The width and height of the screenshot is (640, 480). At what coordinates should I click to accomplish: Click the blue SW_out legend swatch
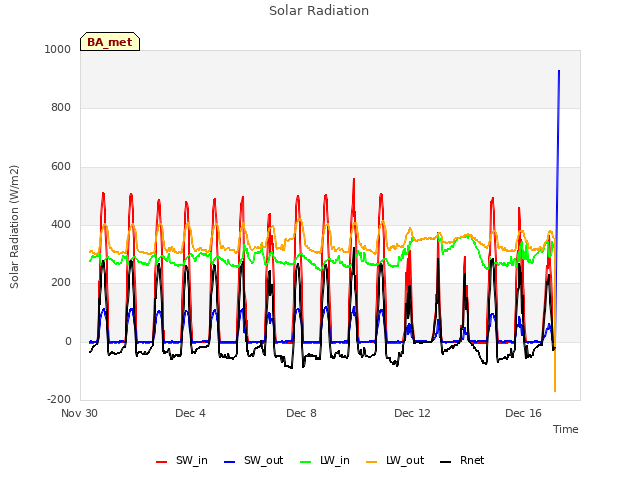click(x=230, y=462)
